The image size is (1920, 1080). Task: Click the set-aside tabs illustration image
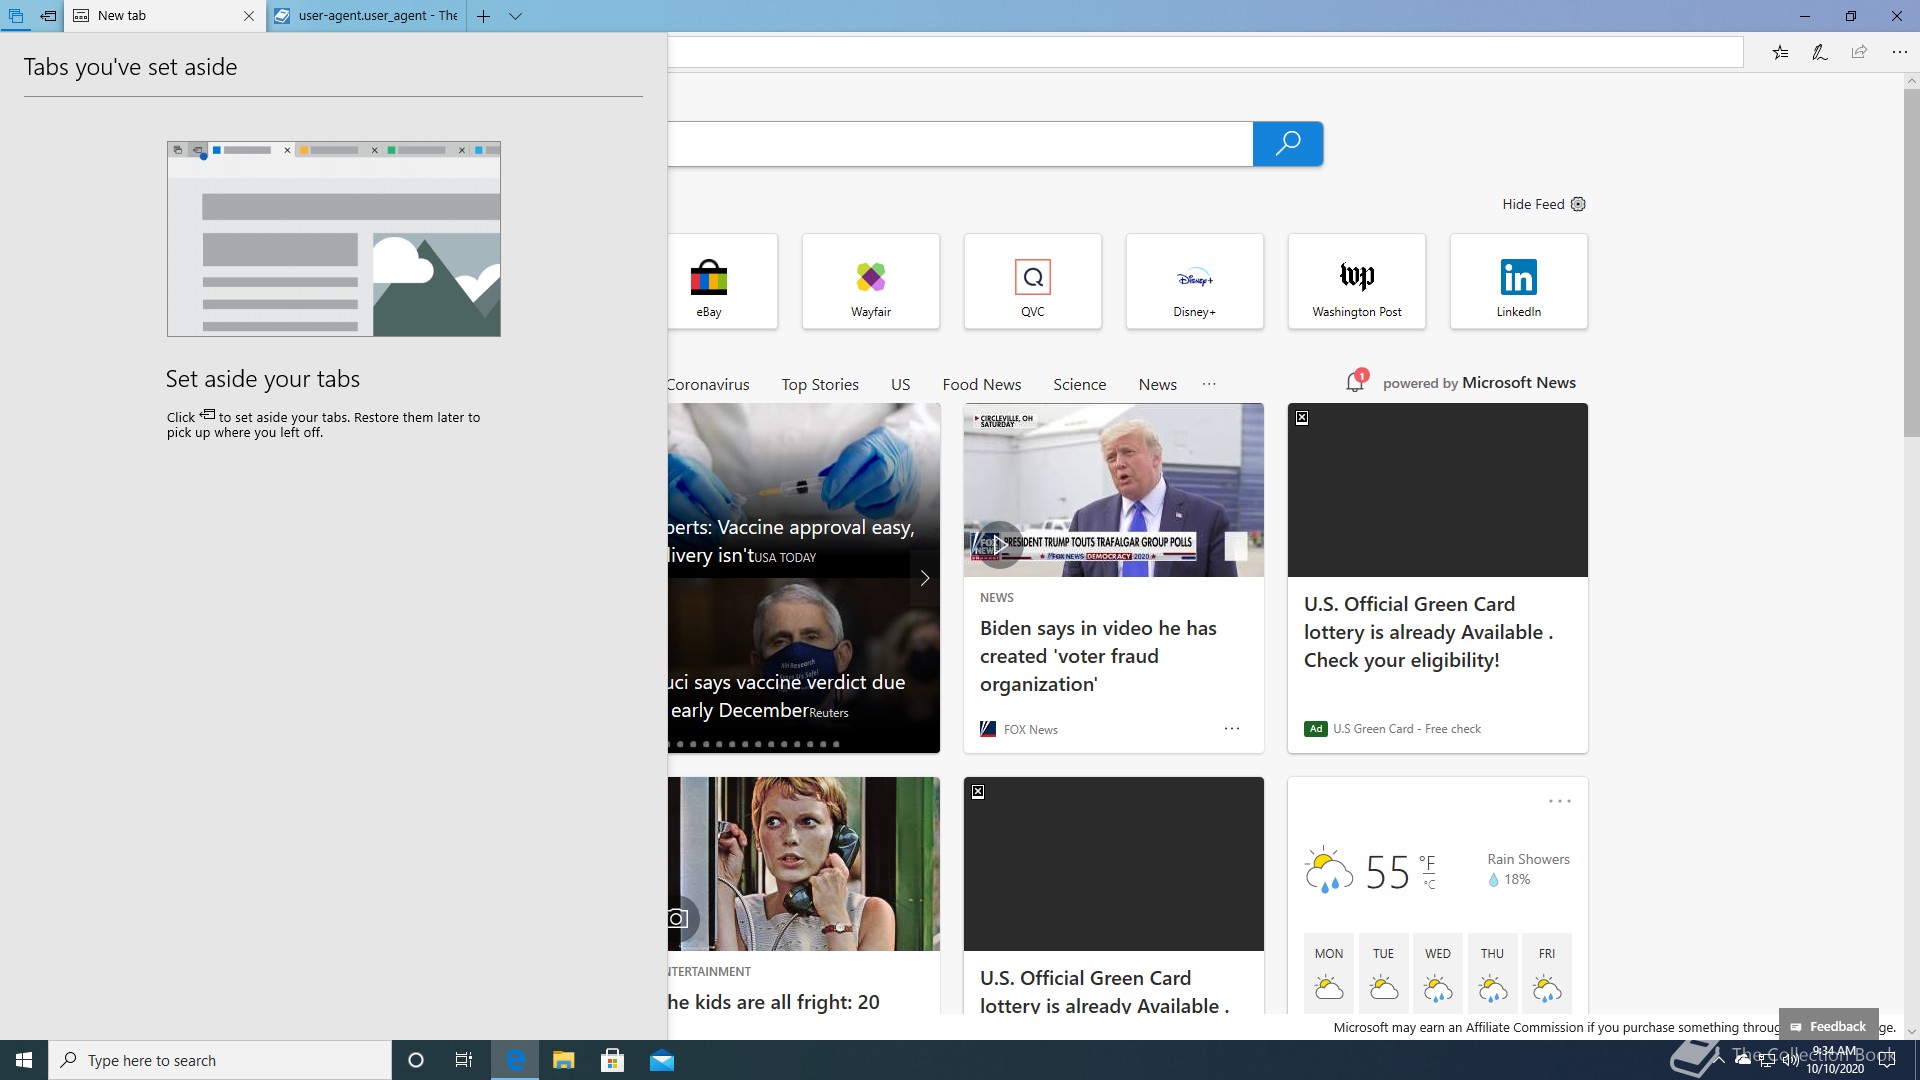[334, 239]
